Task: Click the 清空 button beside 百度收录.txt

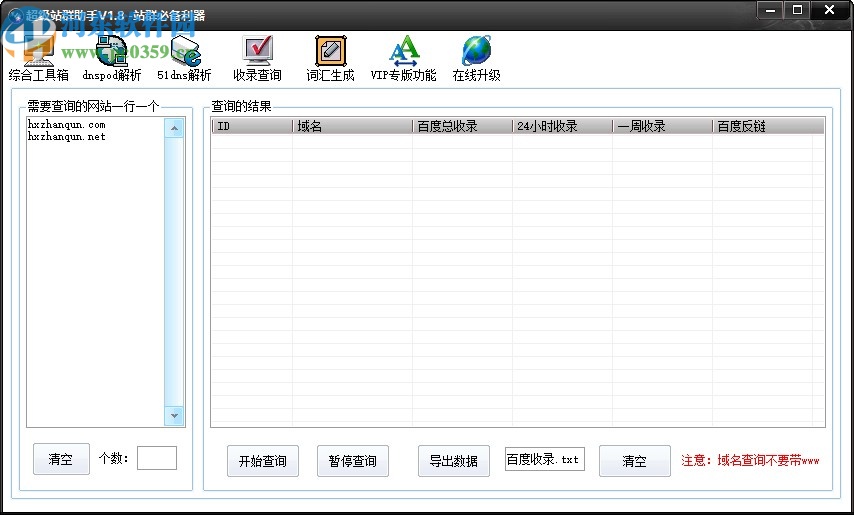Action: click(635, 461)
